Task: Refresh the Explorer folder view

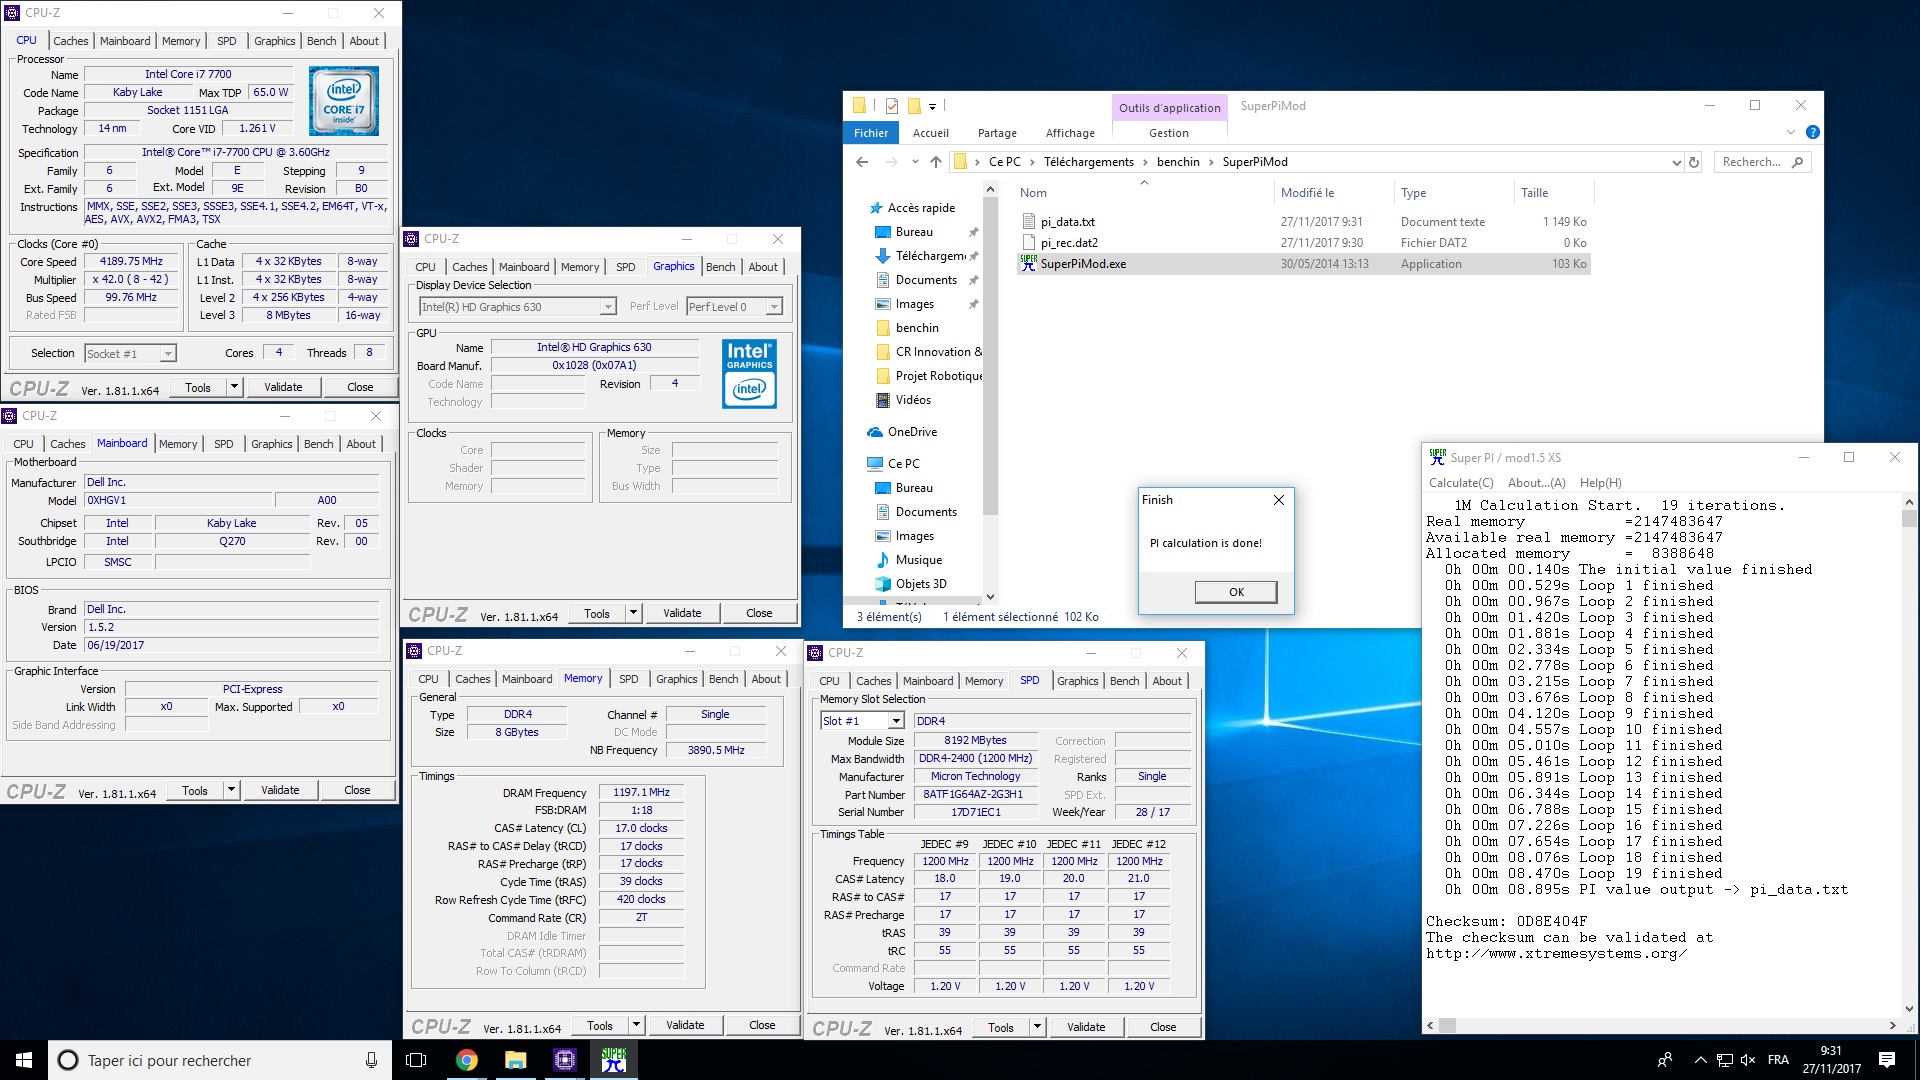Action: click(x=1694, y=162)
